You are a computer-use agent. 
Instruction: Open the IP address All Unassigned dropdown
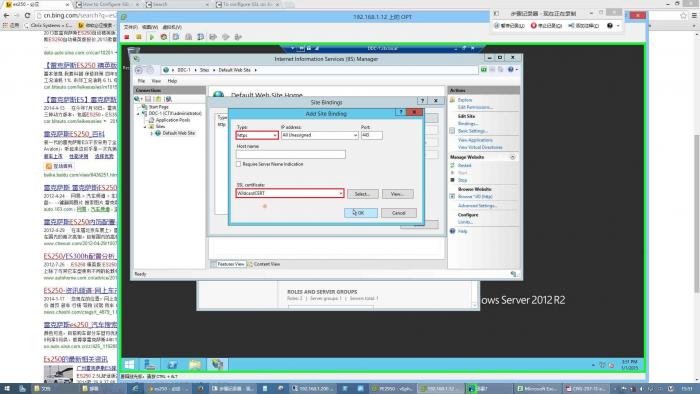(320, 135)
